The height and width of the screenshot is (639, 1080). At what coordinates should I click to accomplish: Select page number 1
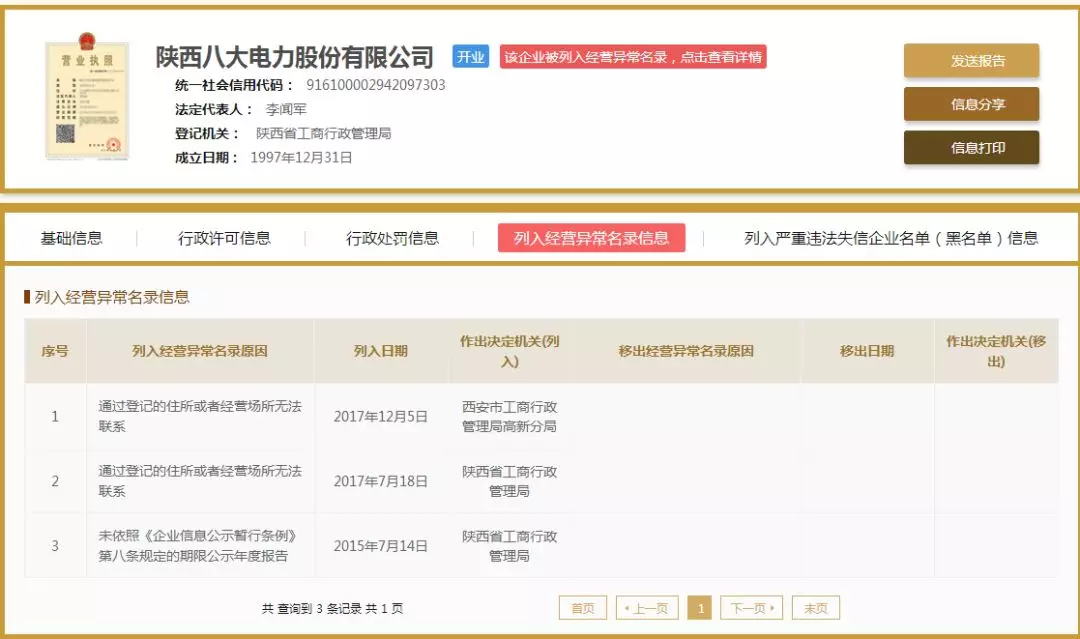click(x=701, y=607)
